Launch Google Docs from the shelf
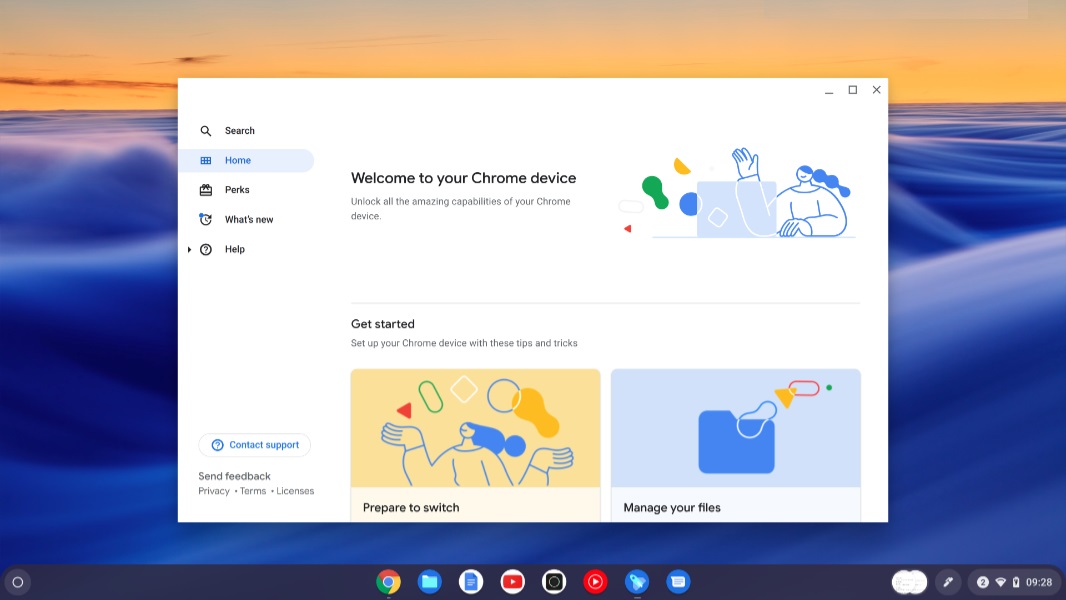 click(x=471, y=581)
